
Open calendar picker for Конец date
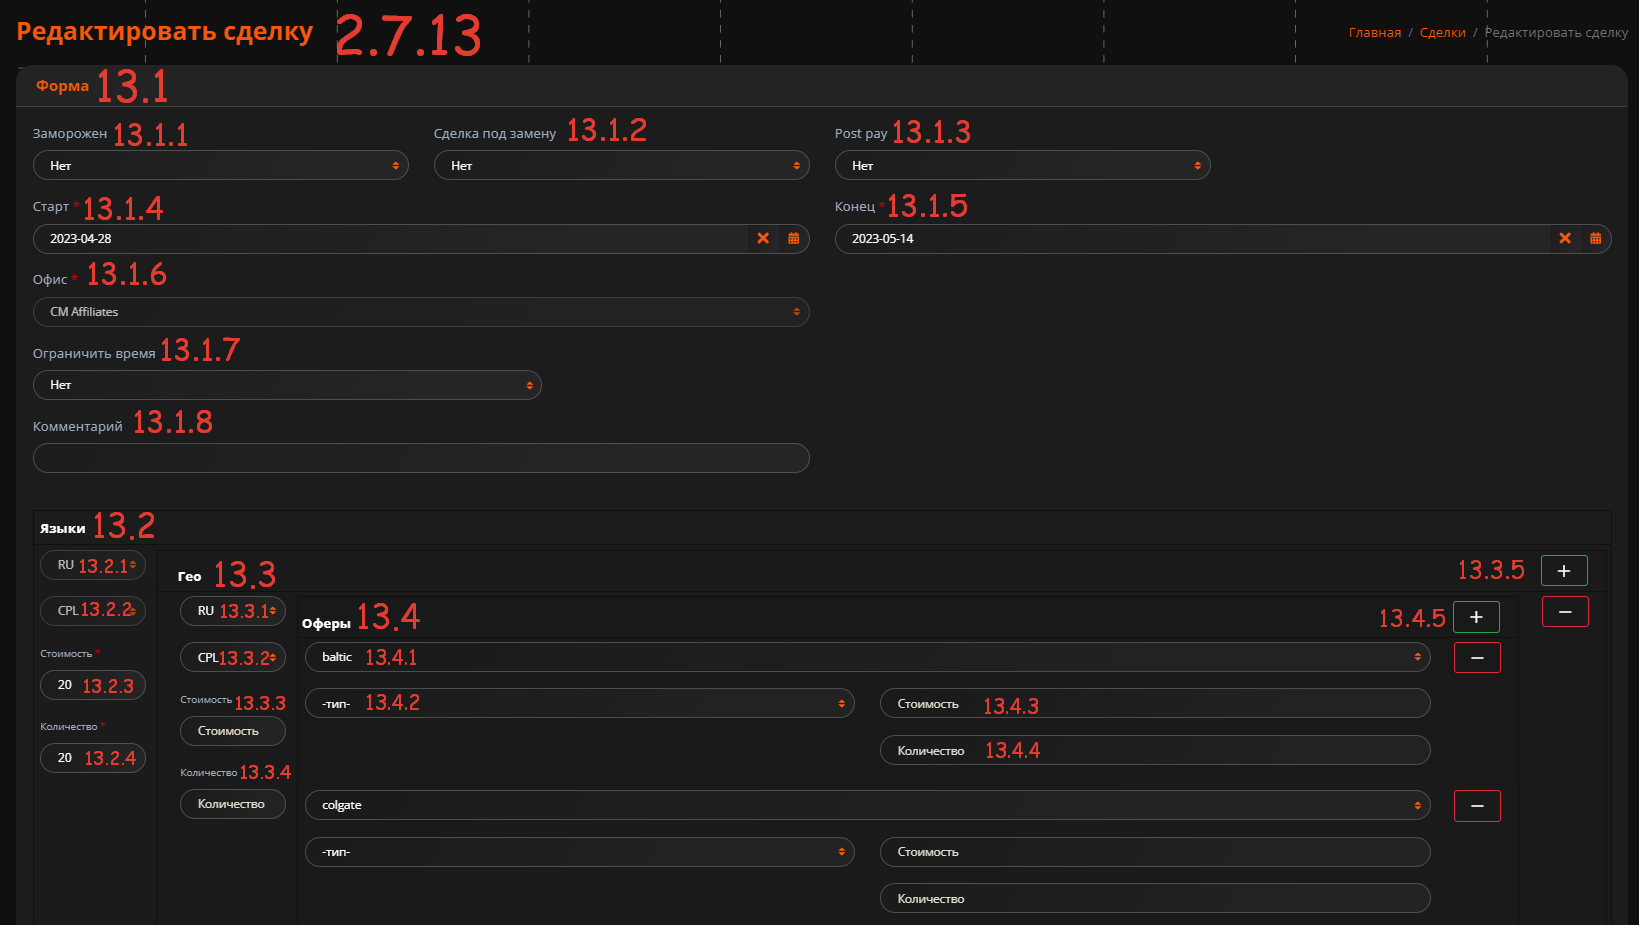tap(1596, 239)
